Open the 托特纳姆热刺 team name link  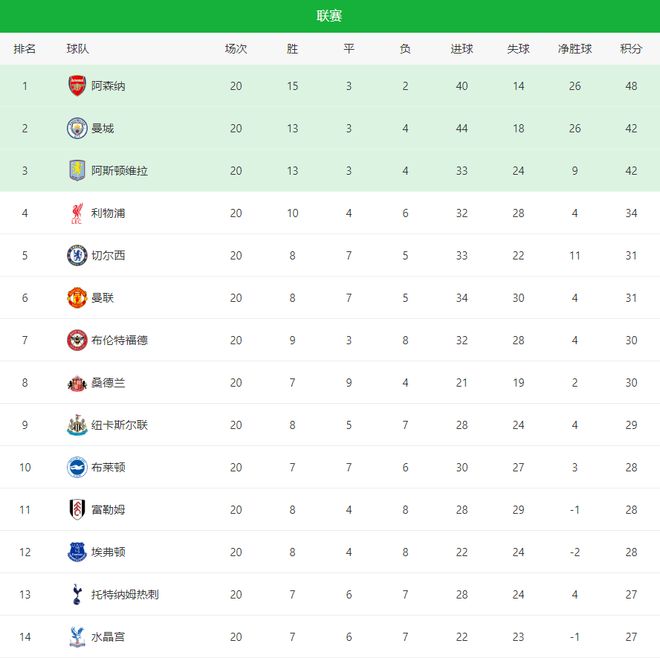pos(125,594)
